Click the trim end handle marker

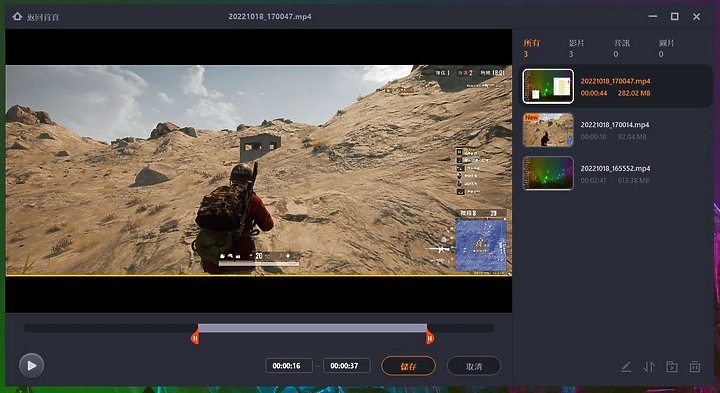(430, 338)
